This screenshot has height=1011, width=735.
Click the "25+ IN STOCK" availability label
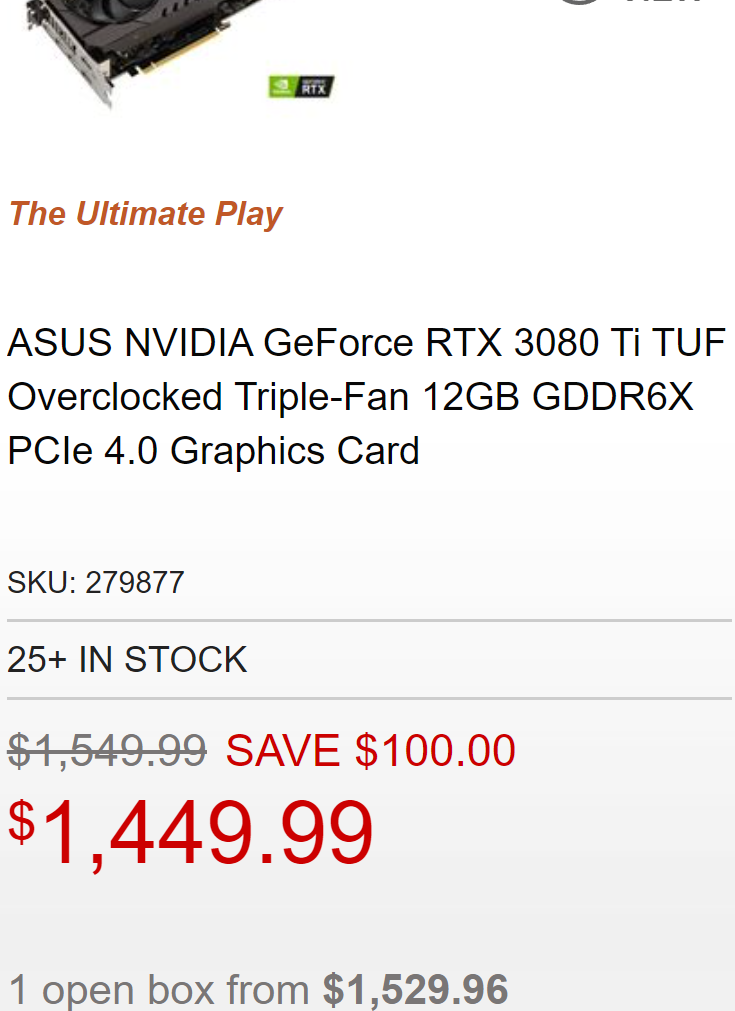pos(127,660)
